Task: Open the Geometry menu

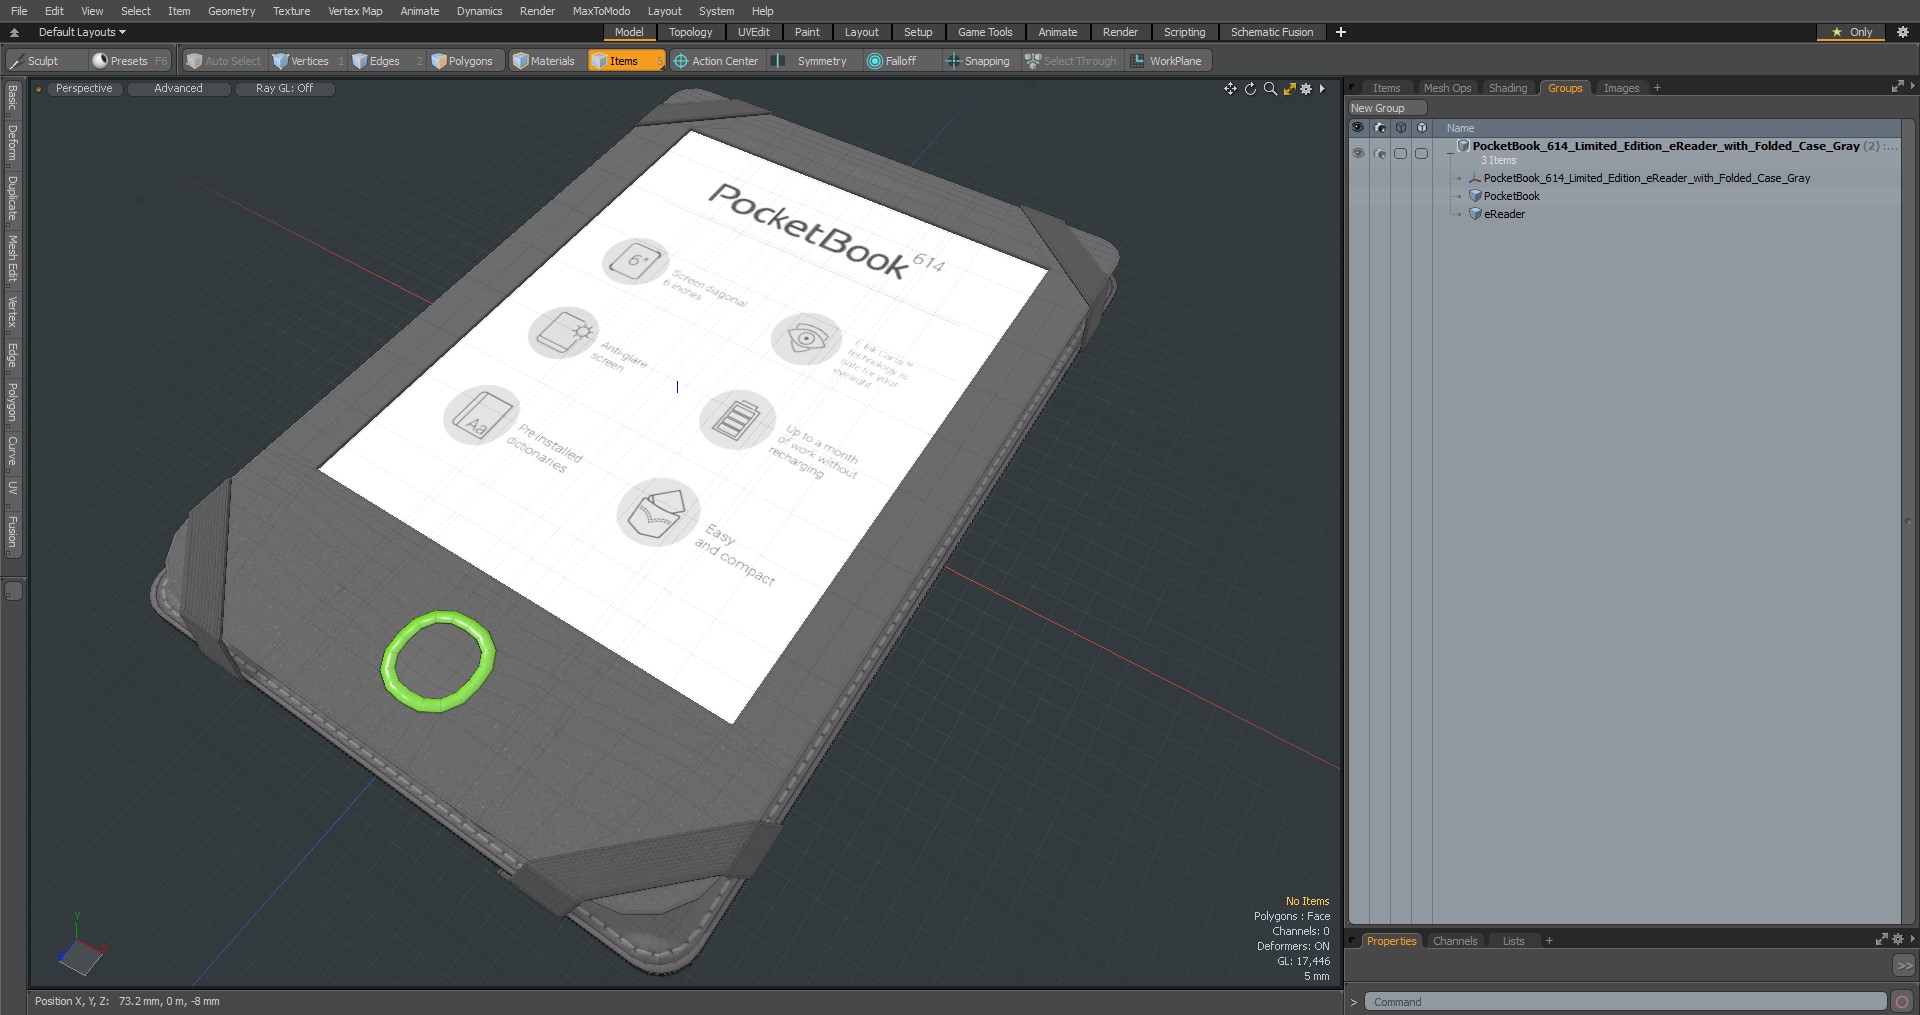Action: pyautogui.click(x=231, y=11)
